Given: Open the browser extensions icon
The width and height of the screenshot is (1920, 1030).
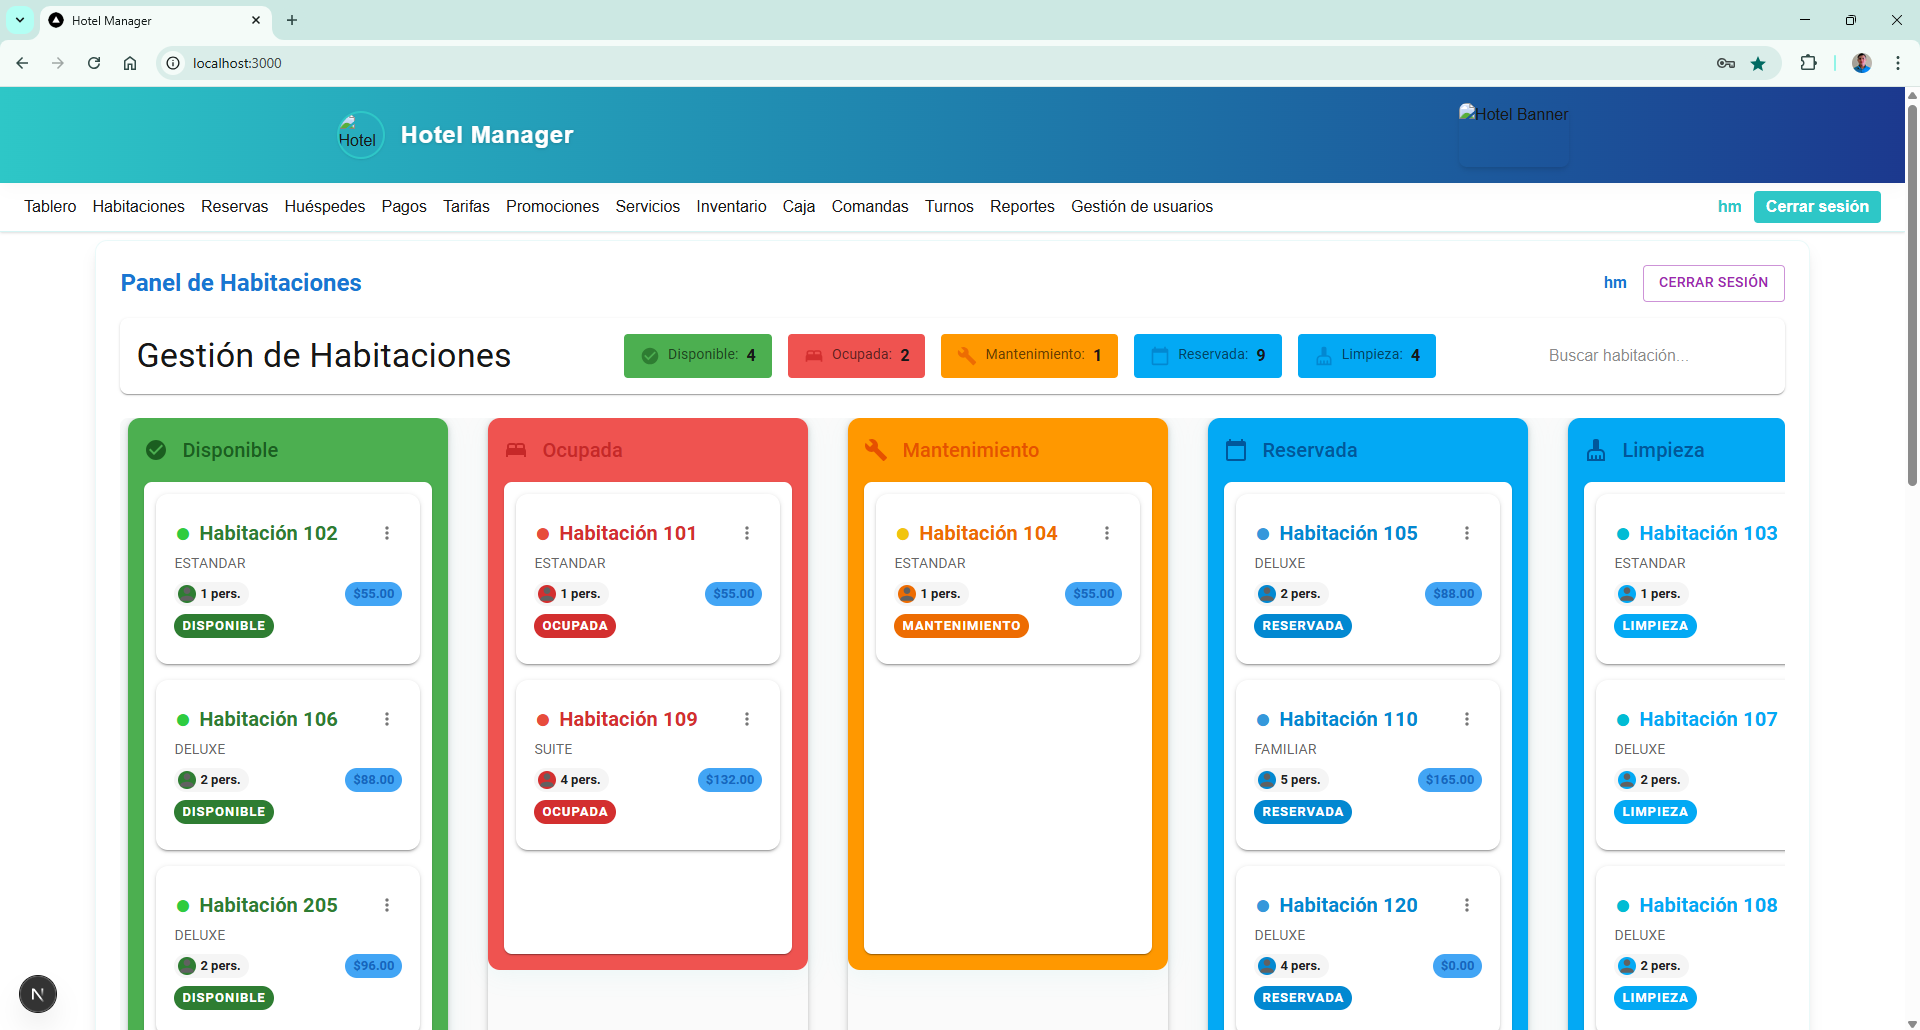Looking at the screenshot, I should click(x=1808, y=63).
